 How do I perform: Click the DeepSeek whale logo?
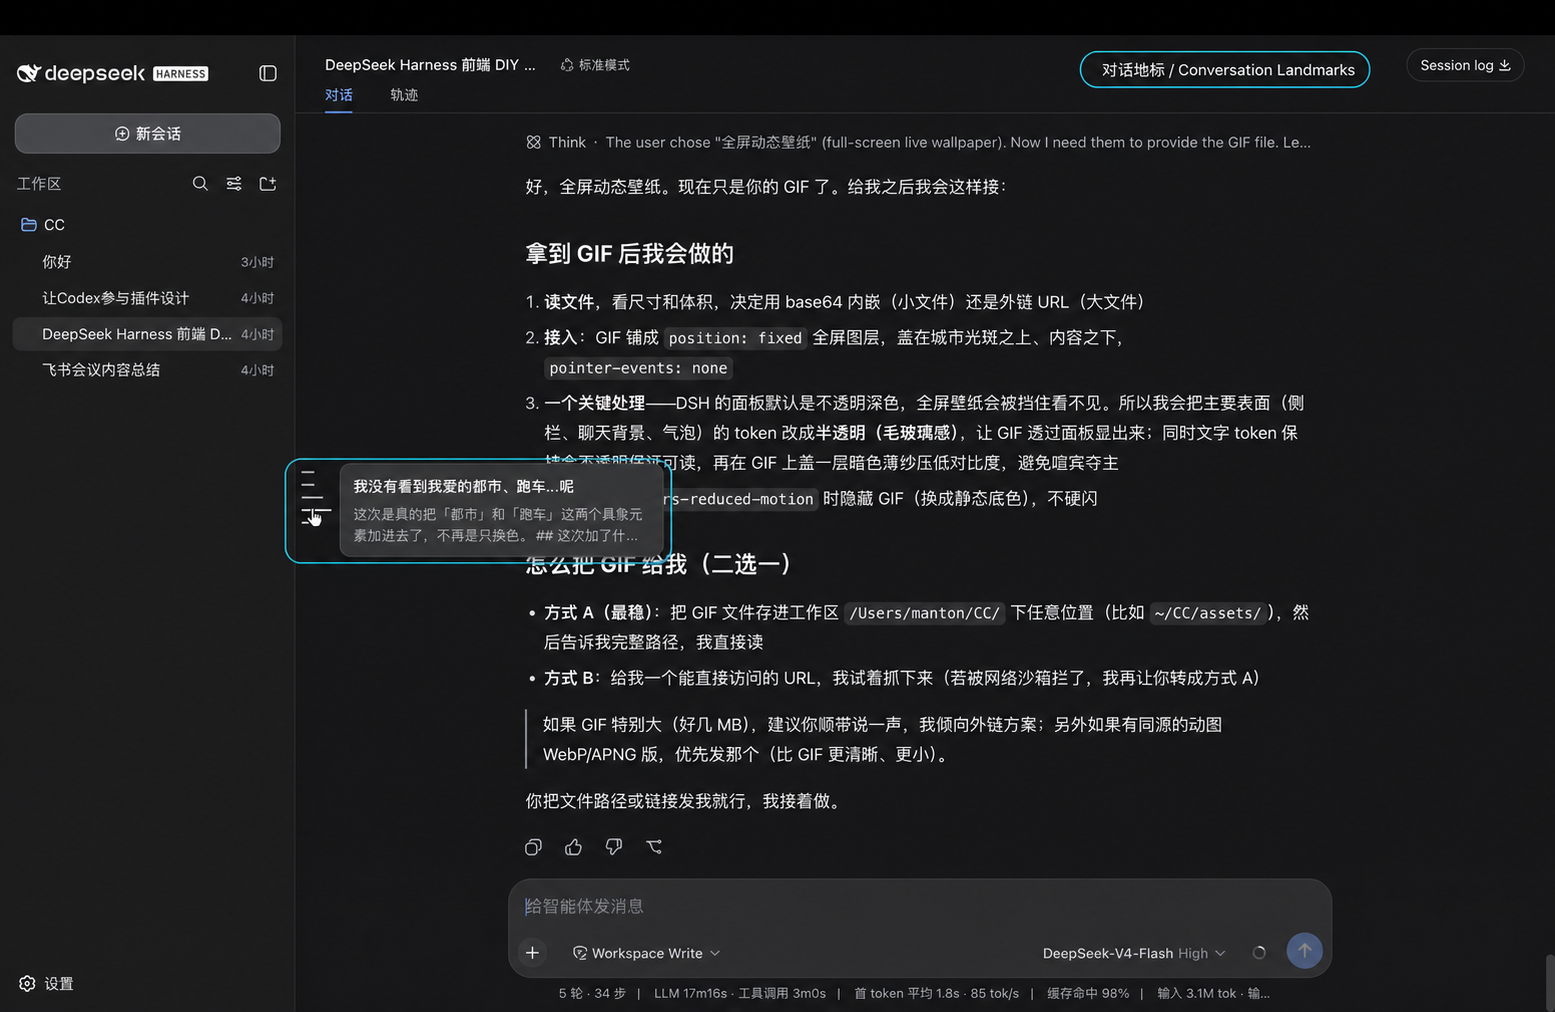28,73
